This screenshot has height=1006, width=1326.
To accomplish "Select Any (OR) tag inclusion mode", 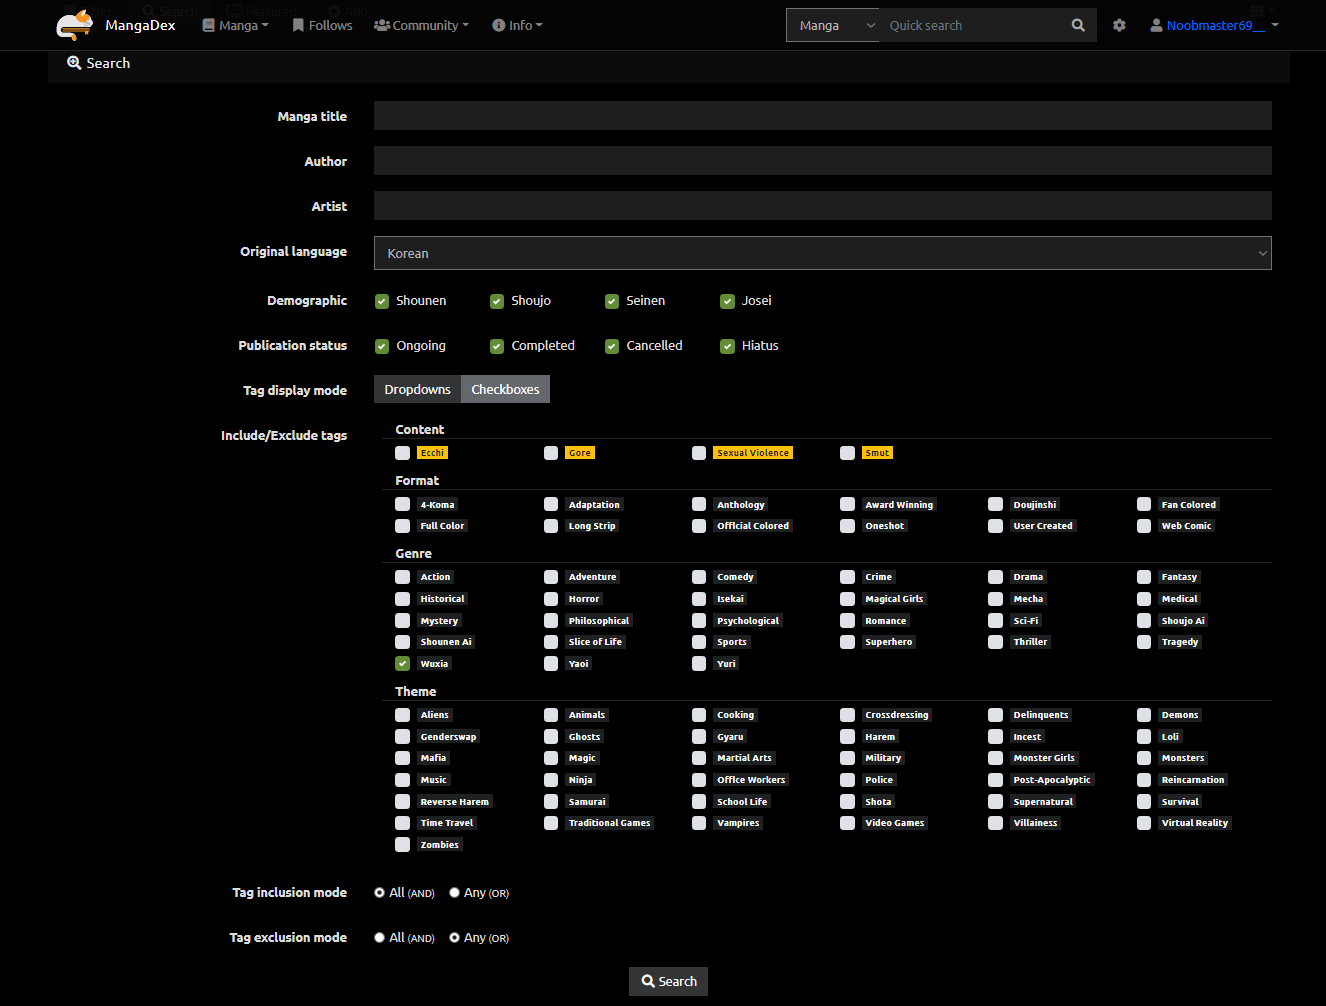I will [x=454, y=893].
